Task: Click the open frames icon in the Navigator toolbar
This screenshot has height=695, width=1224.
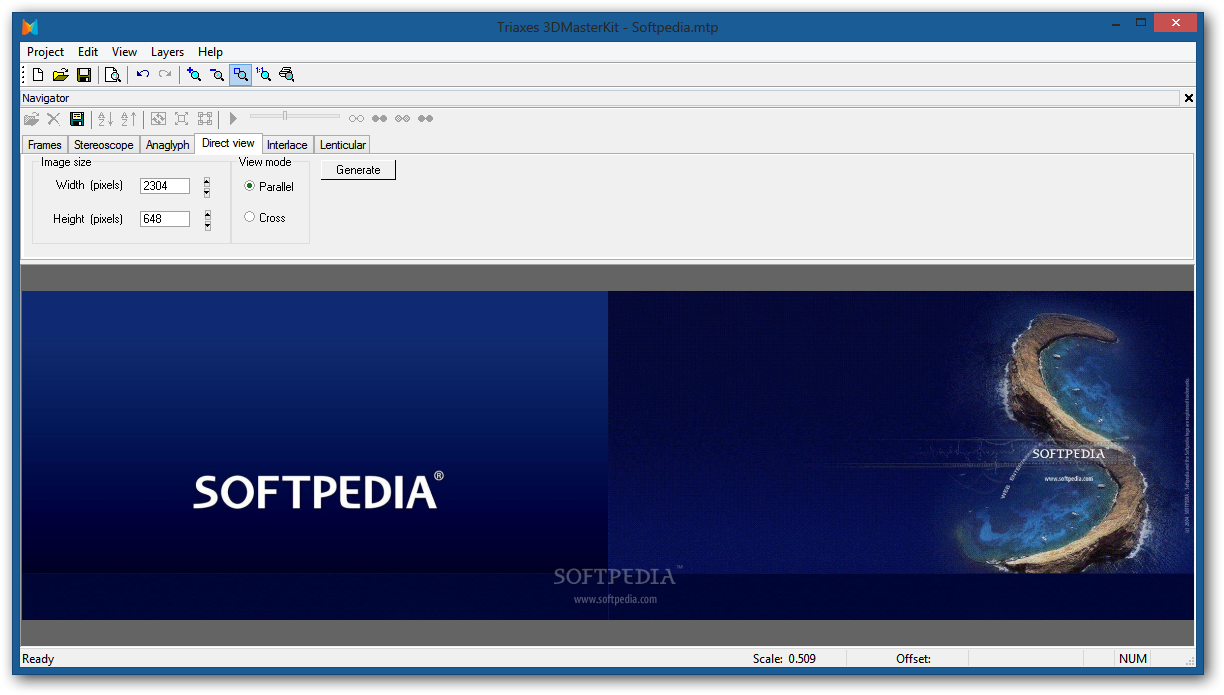Action: (32, 119)
